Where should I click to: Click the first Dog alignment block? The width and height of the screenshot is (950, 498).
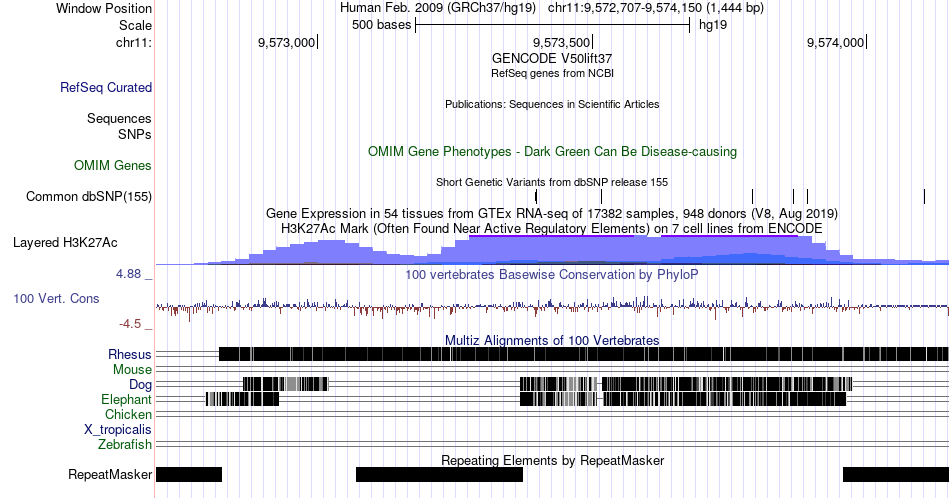click(285, 384)
